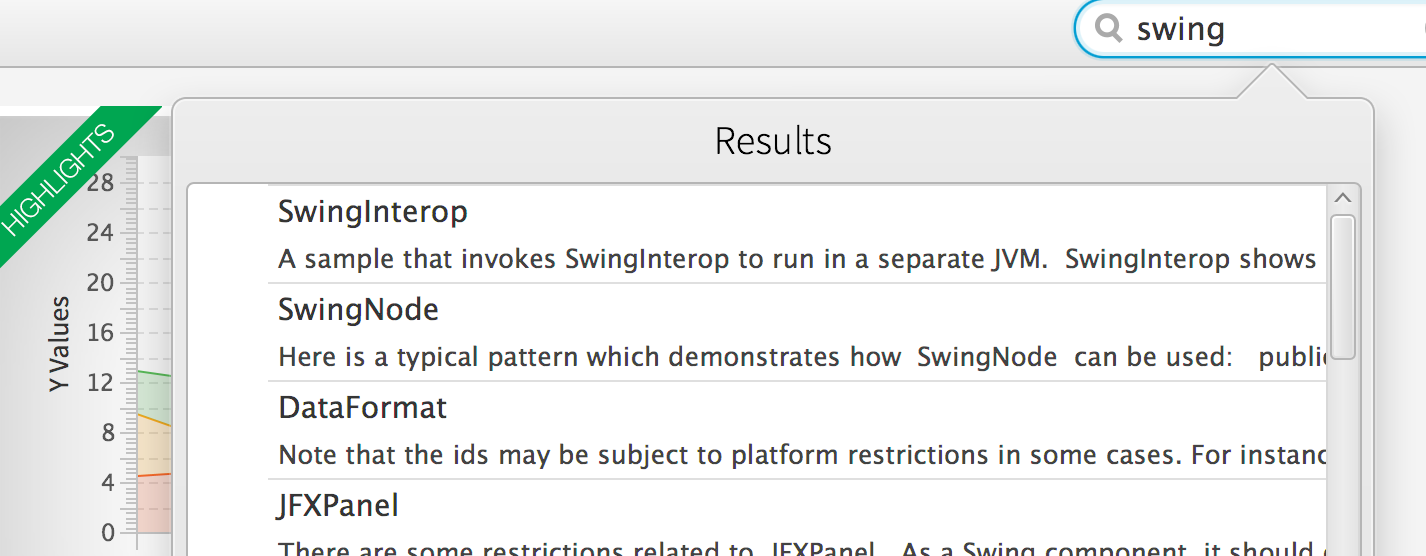
Task: Click the "Results" popup heading
Action: [773, 142]
